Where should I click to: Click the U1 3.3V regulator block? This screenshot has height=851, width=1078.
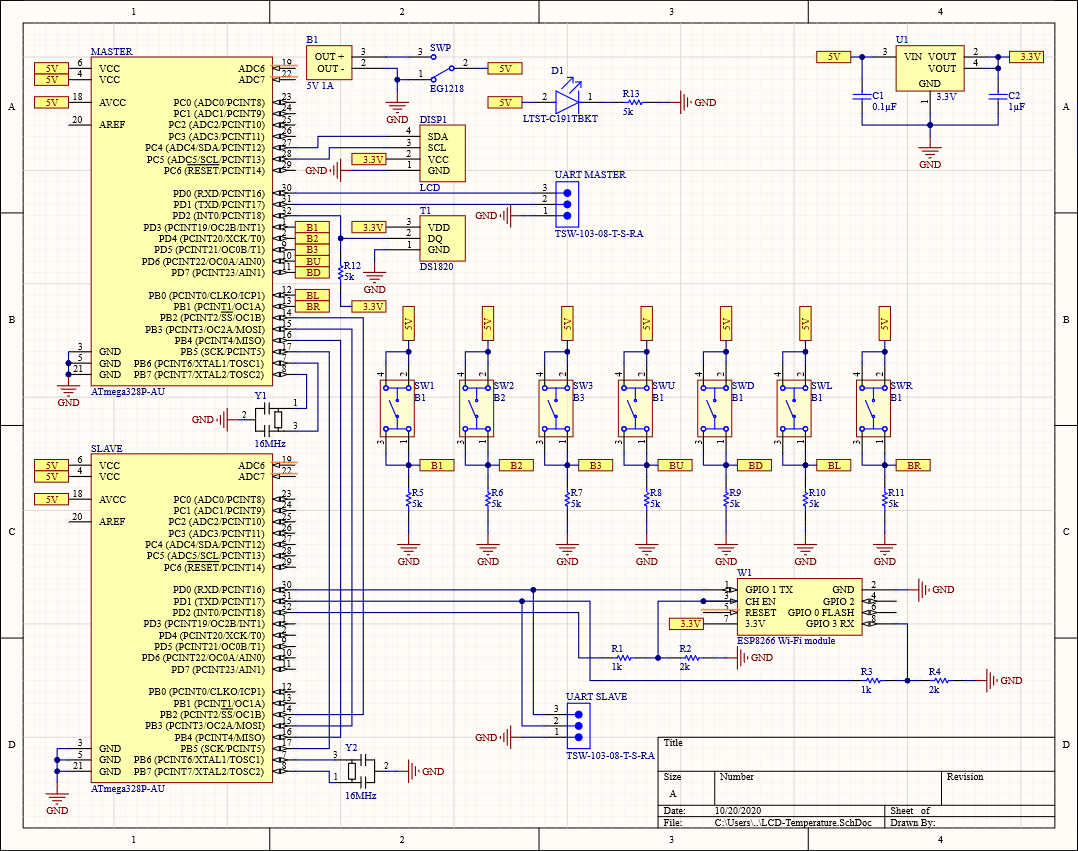pyautogui.click(x=929, y=68)
